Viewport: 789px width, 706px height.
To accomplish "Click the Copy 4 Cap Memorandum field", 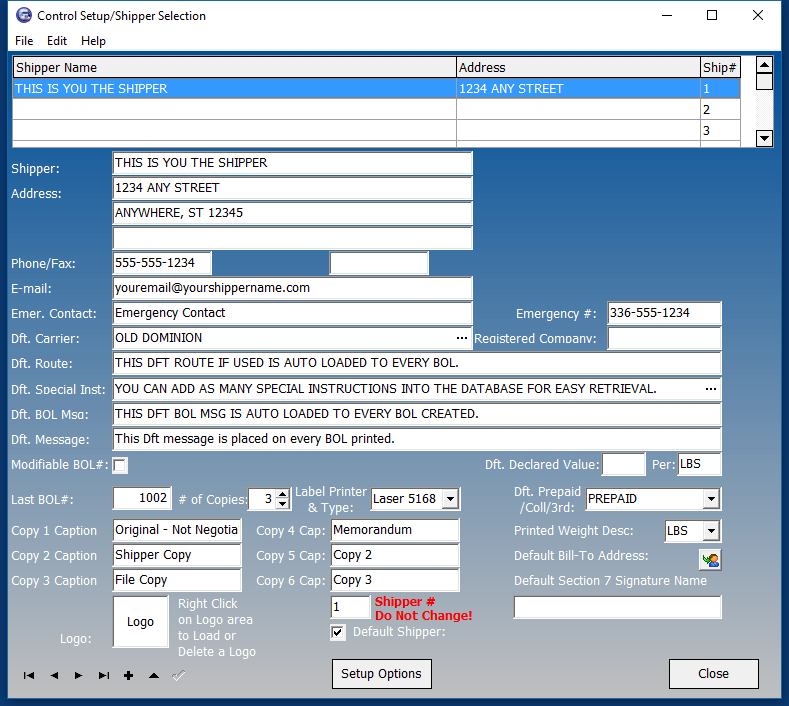I will [395, 530].
